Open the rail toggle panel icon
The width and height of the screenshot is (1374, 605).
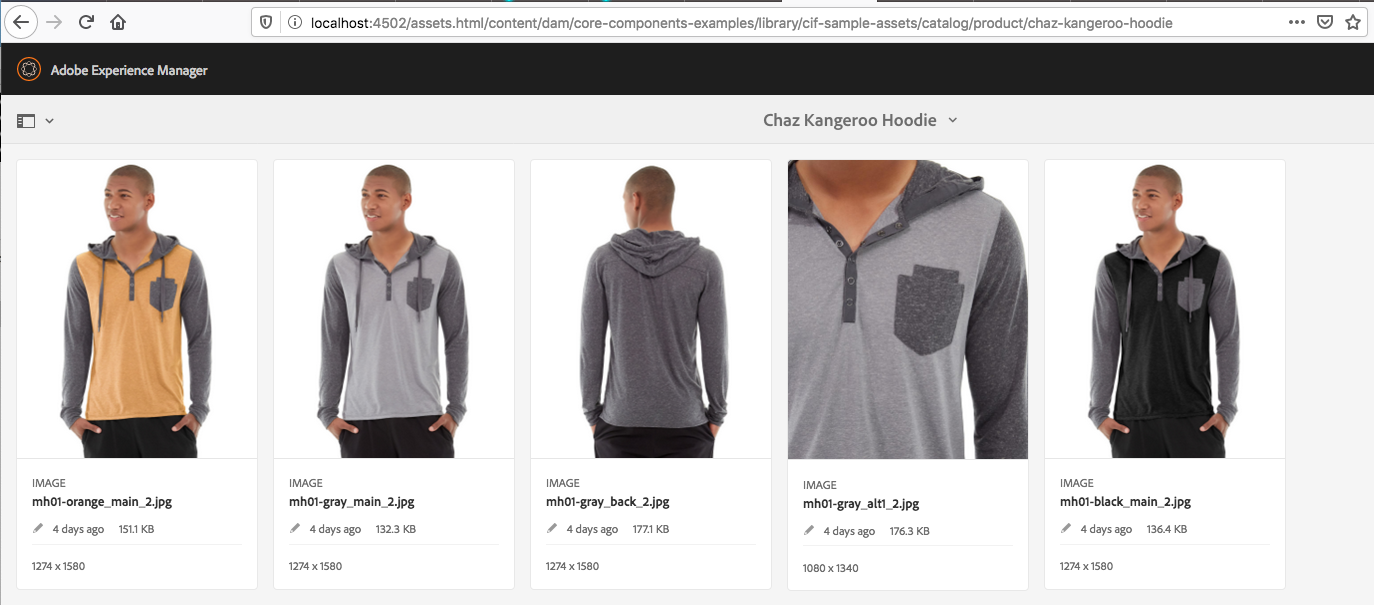(x=26, y=120)
